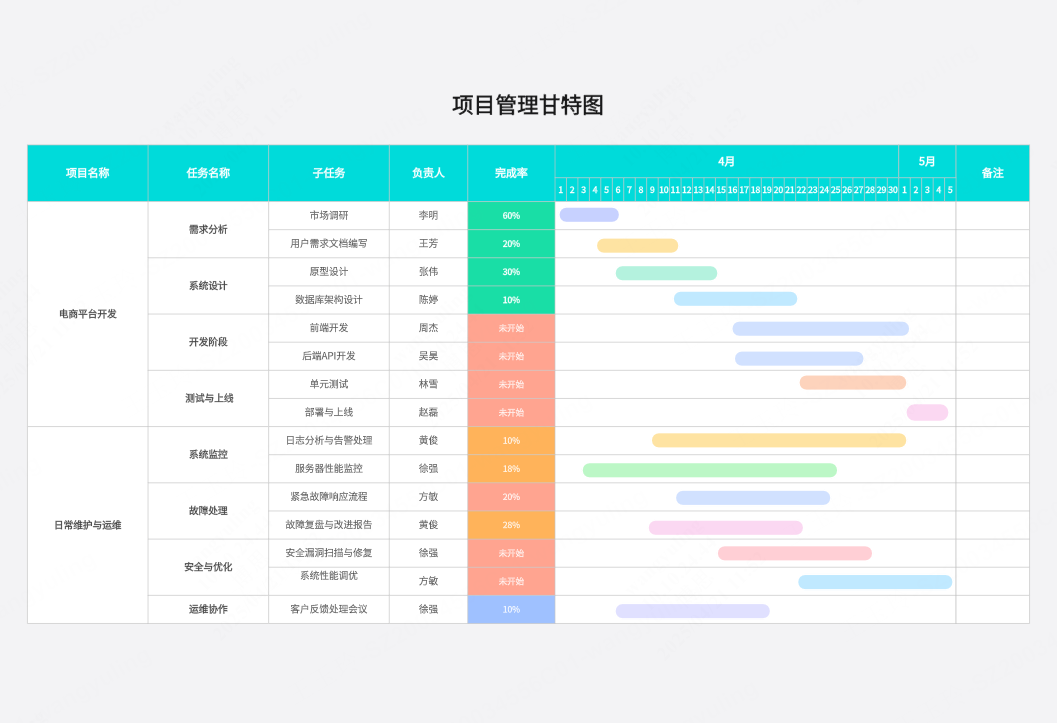Click the 28% completion cell

click(511, 525)
